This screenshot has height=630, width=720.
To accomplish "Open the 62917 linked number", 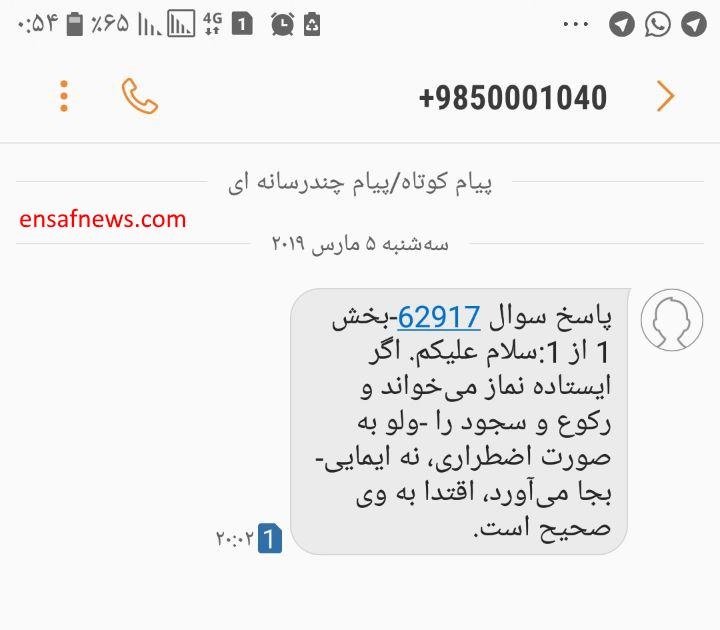I will pos(439,317).
